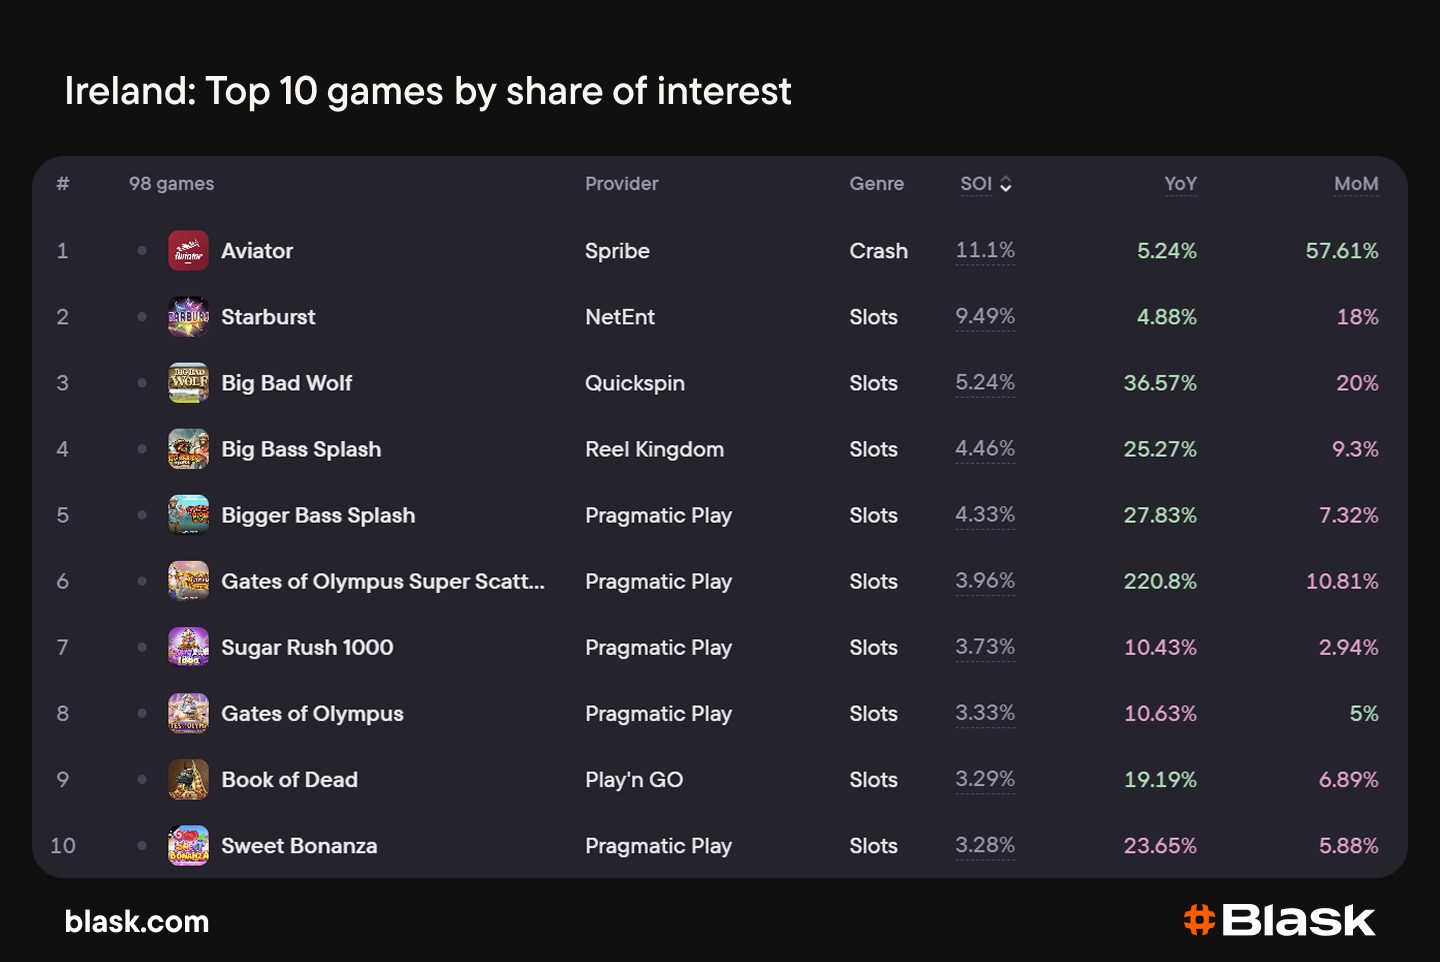Open the Reel Kingdom provider

click(654, 449)
